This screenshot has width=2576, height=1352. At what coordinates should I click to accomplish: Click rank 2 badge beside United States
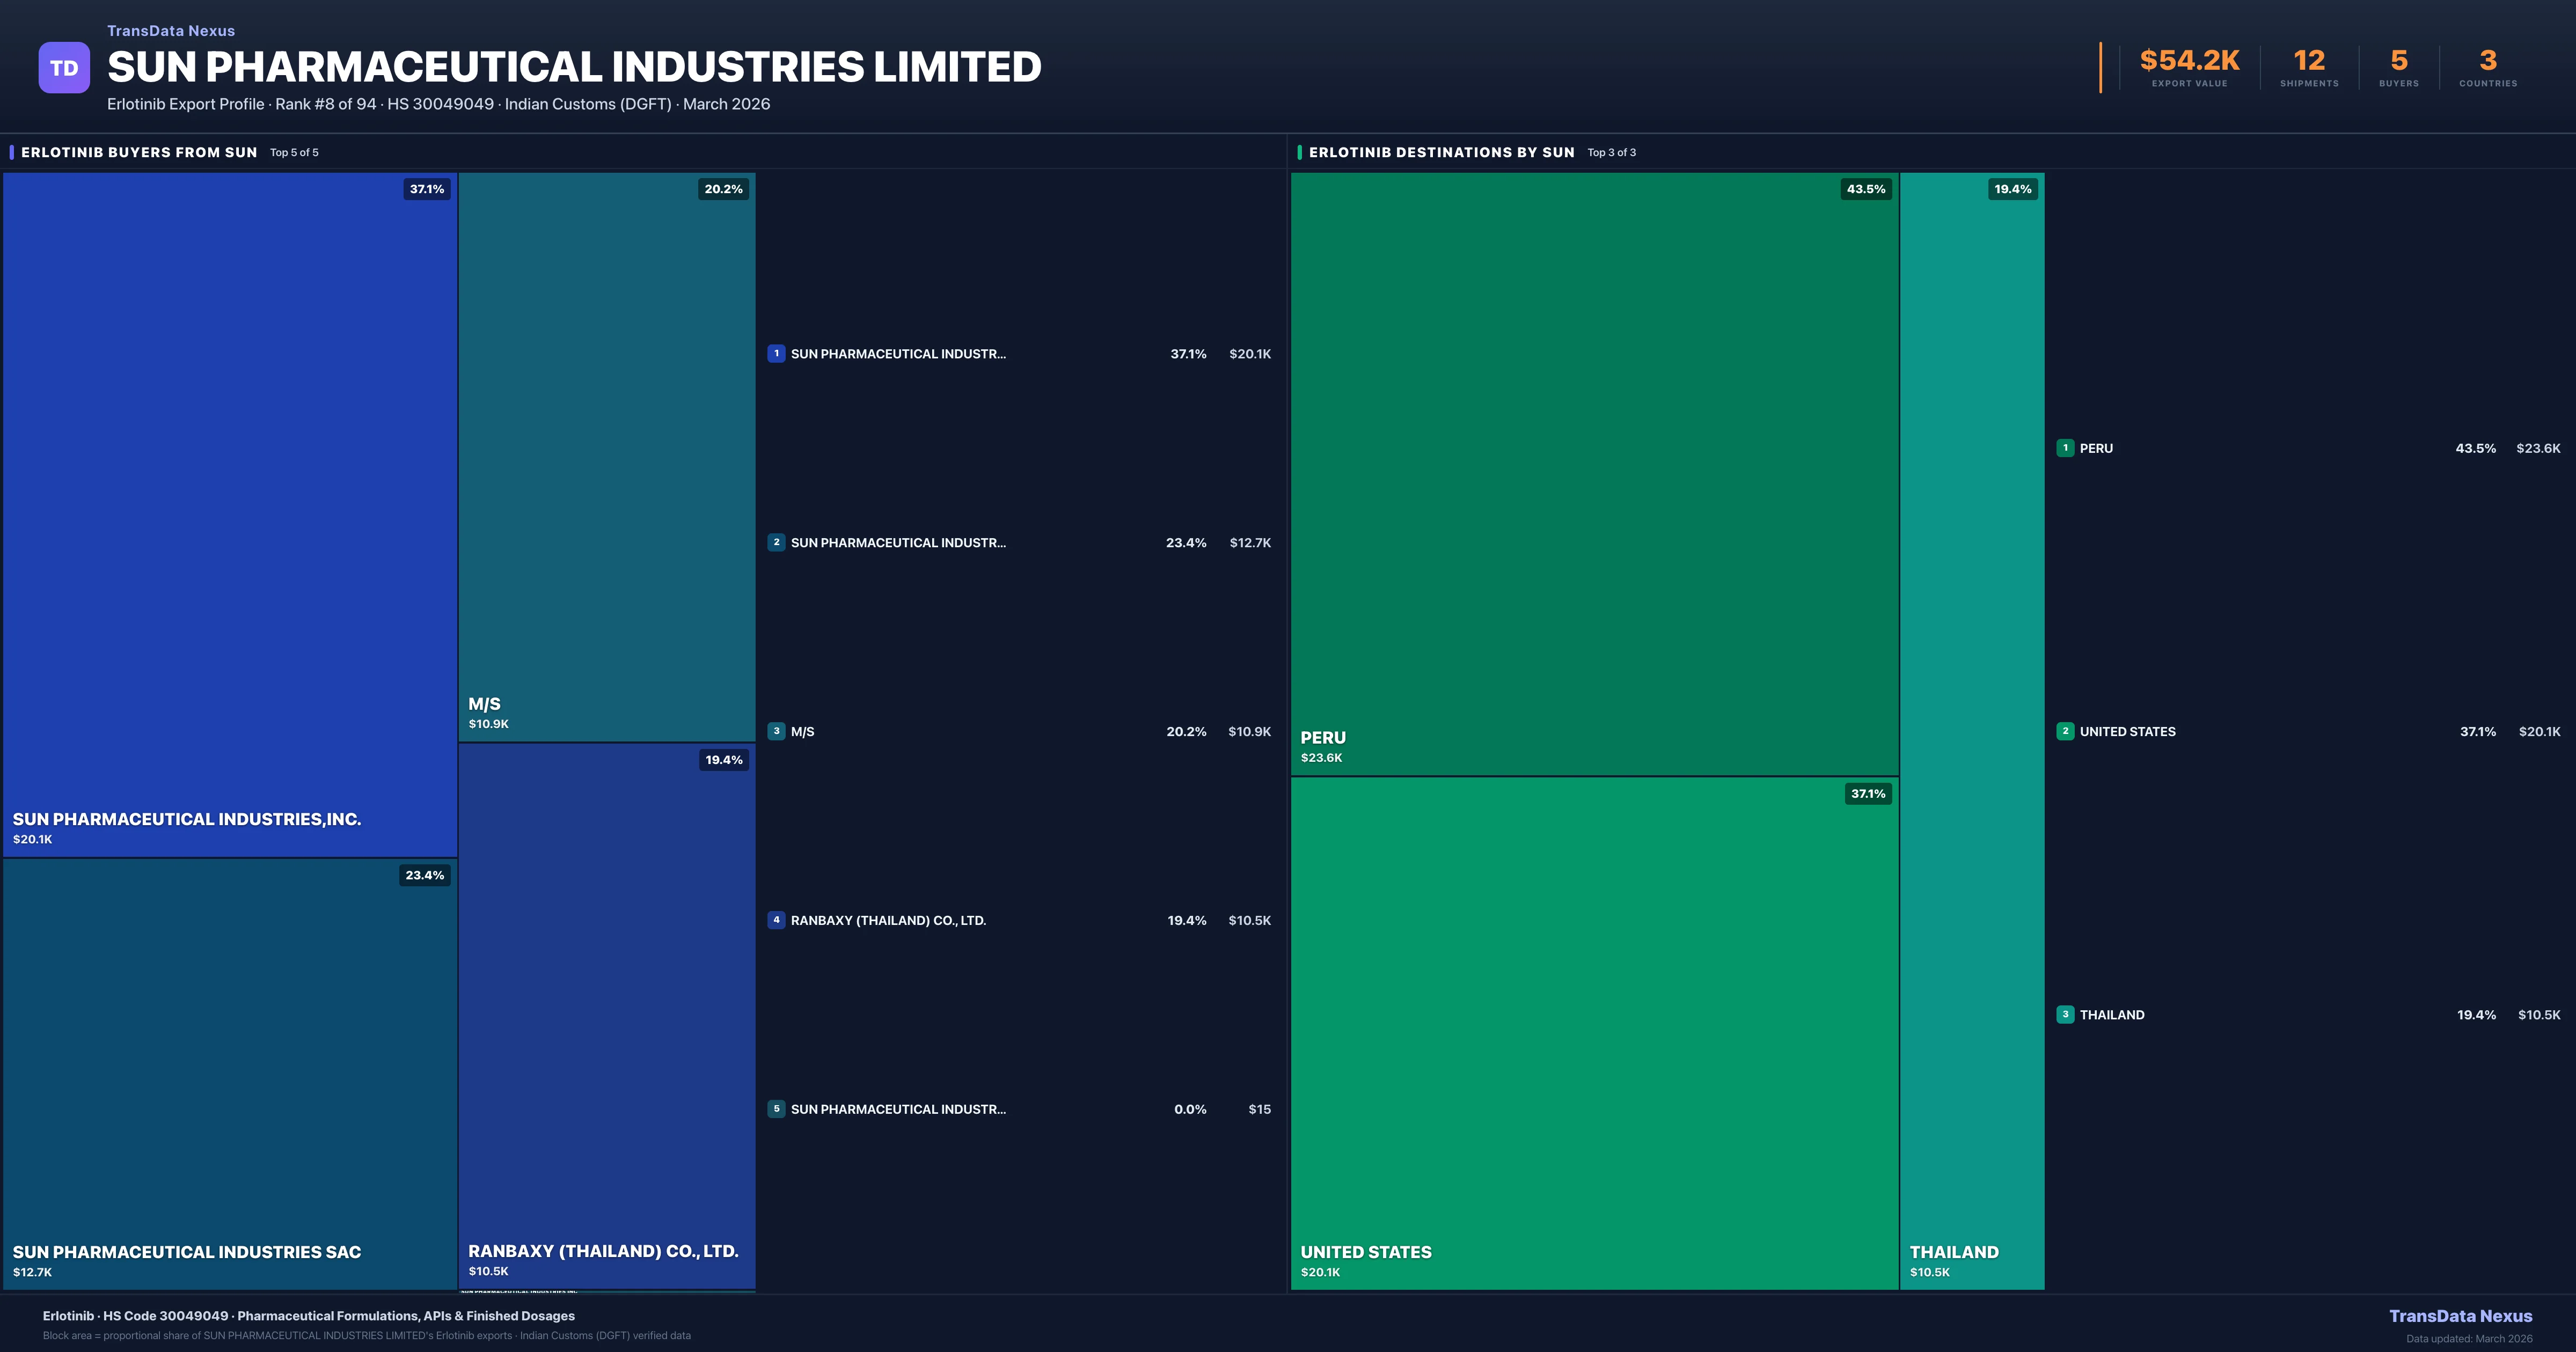(x=2065, y=731)
